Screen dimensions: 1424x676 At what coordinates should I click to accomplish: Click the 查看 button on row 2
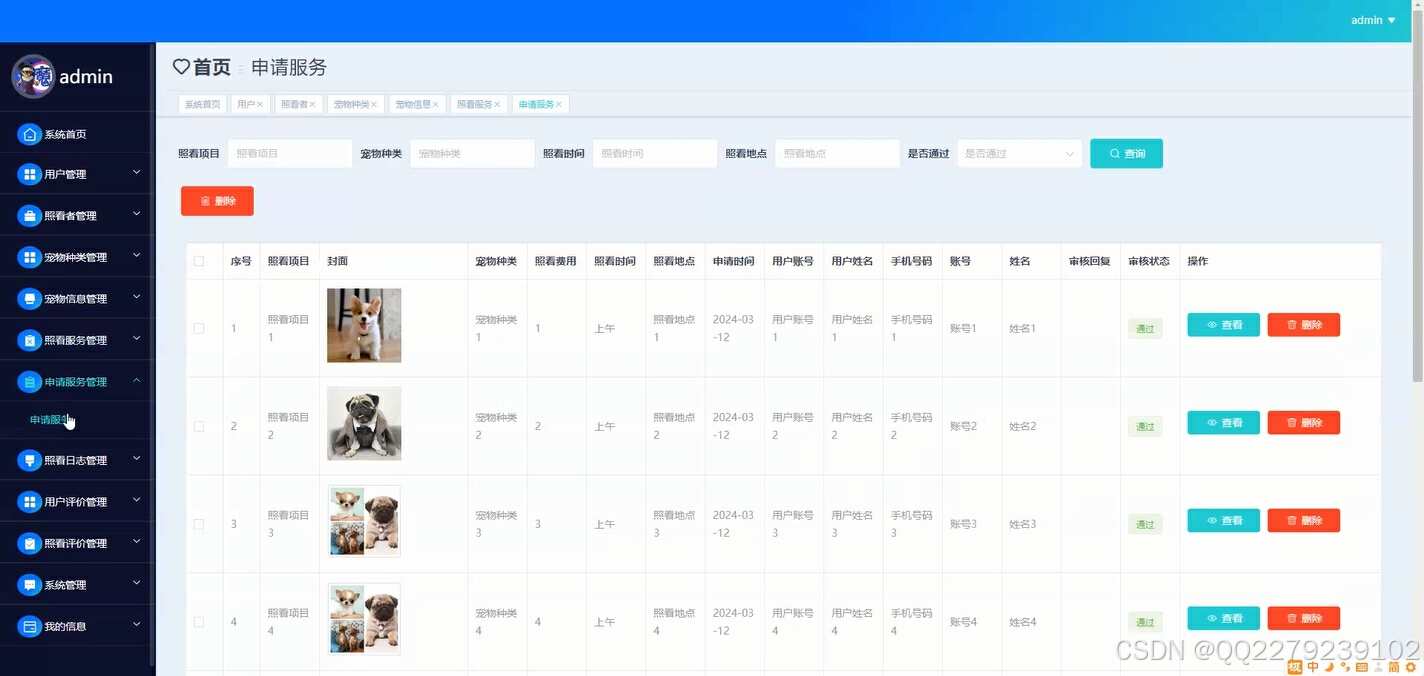(1223, 422)
